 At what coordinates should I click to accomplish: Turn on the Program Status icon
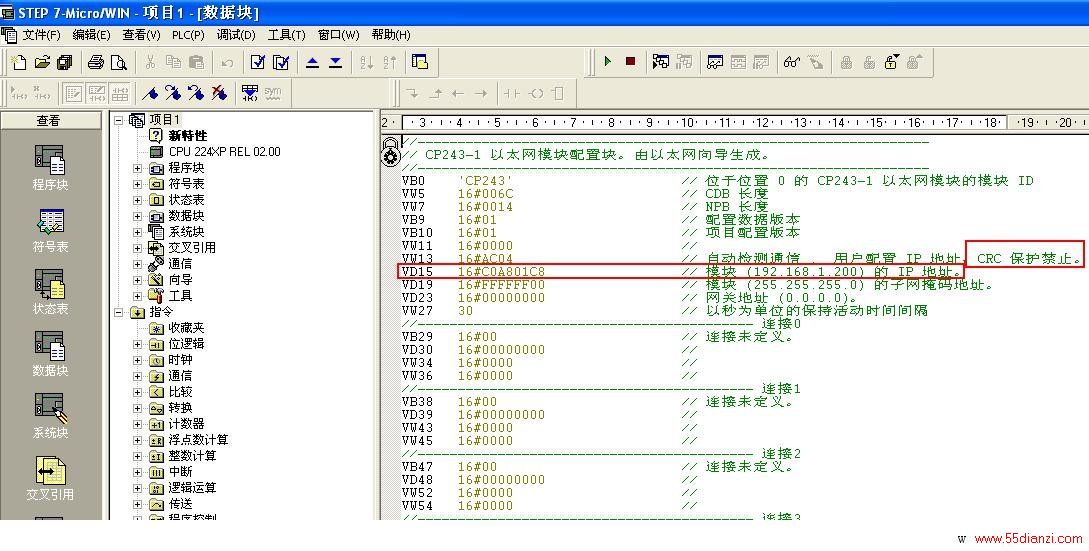(x=660, y=62)
